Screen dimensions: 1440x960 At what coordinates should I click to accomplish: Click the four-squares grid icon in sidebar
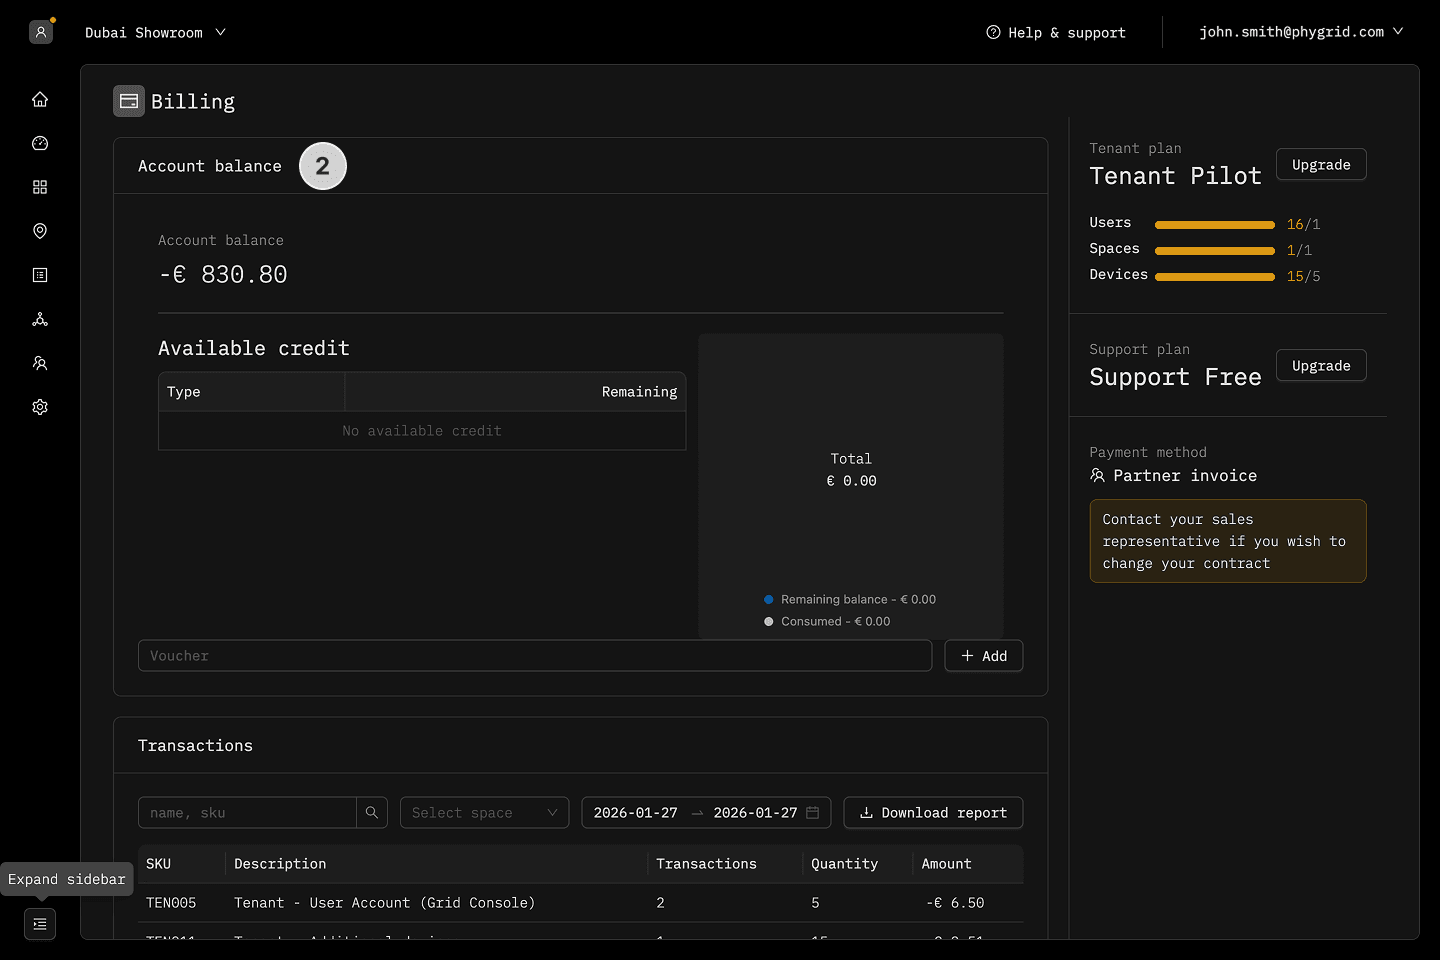click(40, 187)
